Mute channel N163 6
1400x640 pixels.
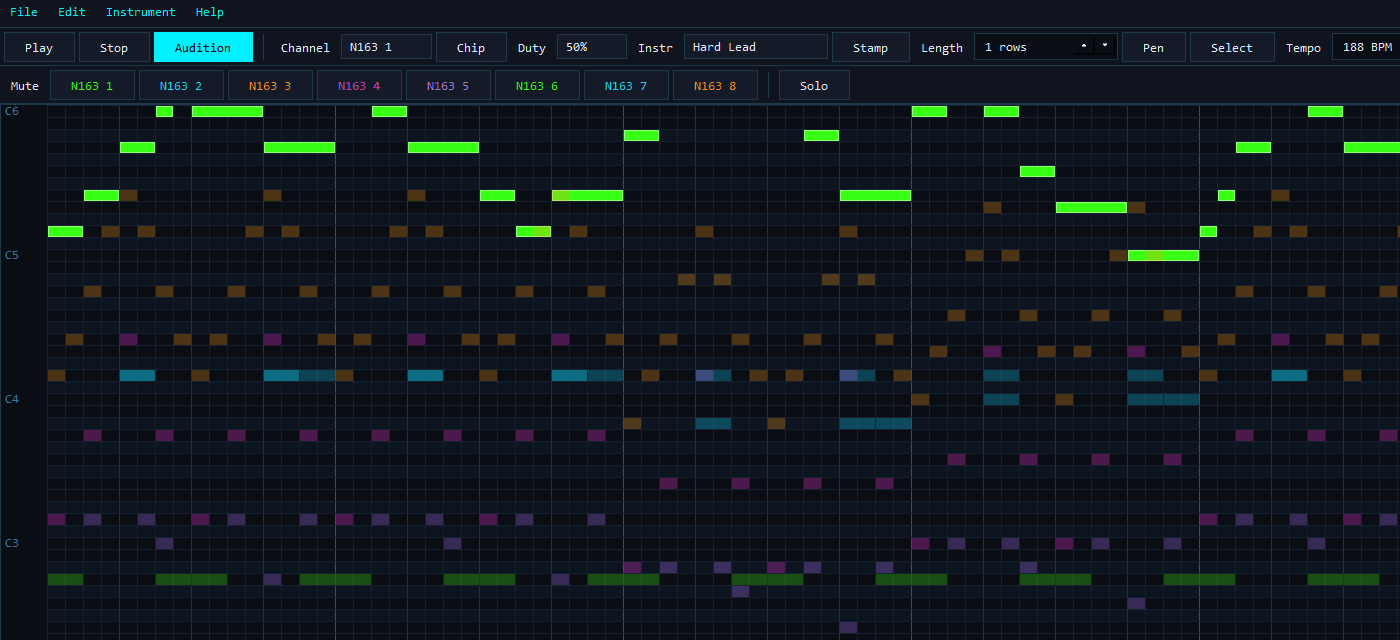pos(537,85)
